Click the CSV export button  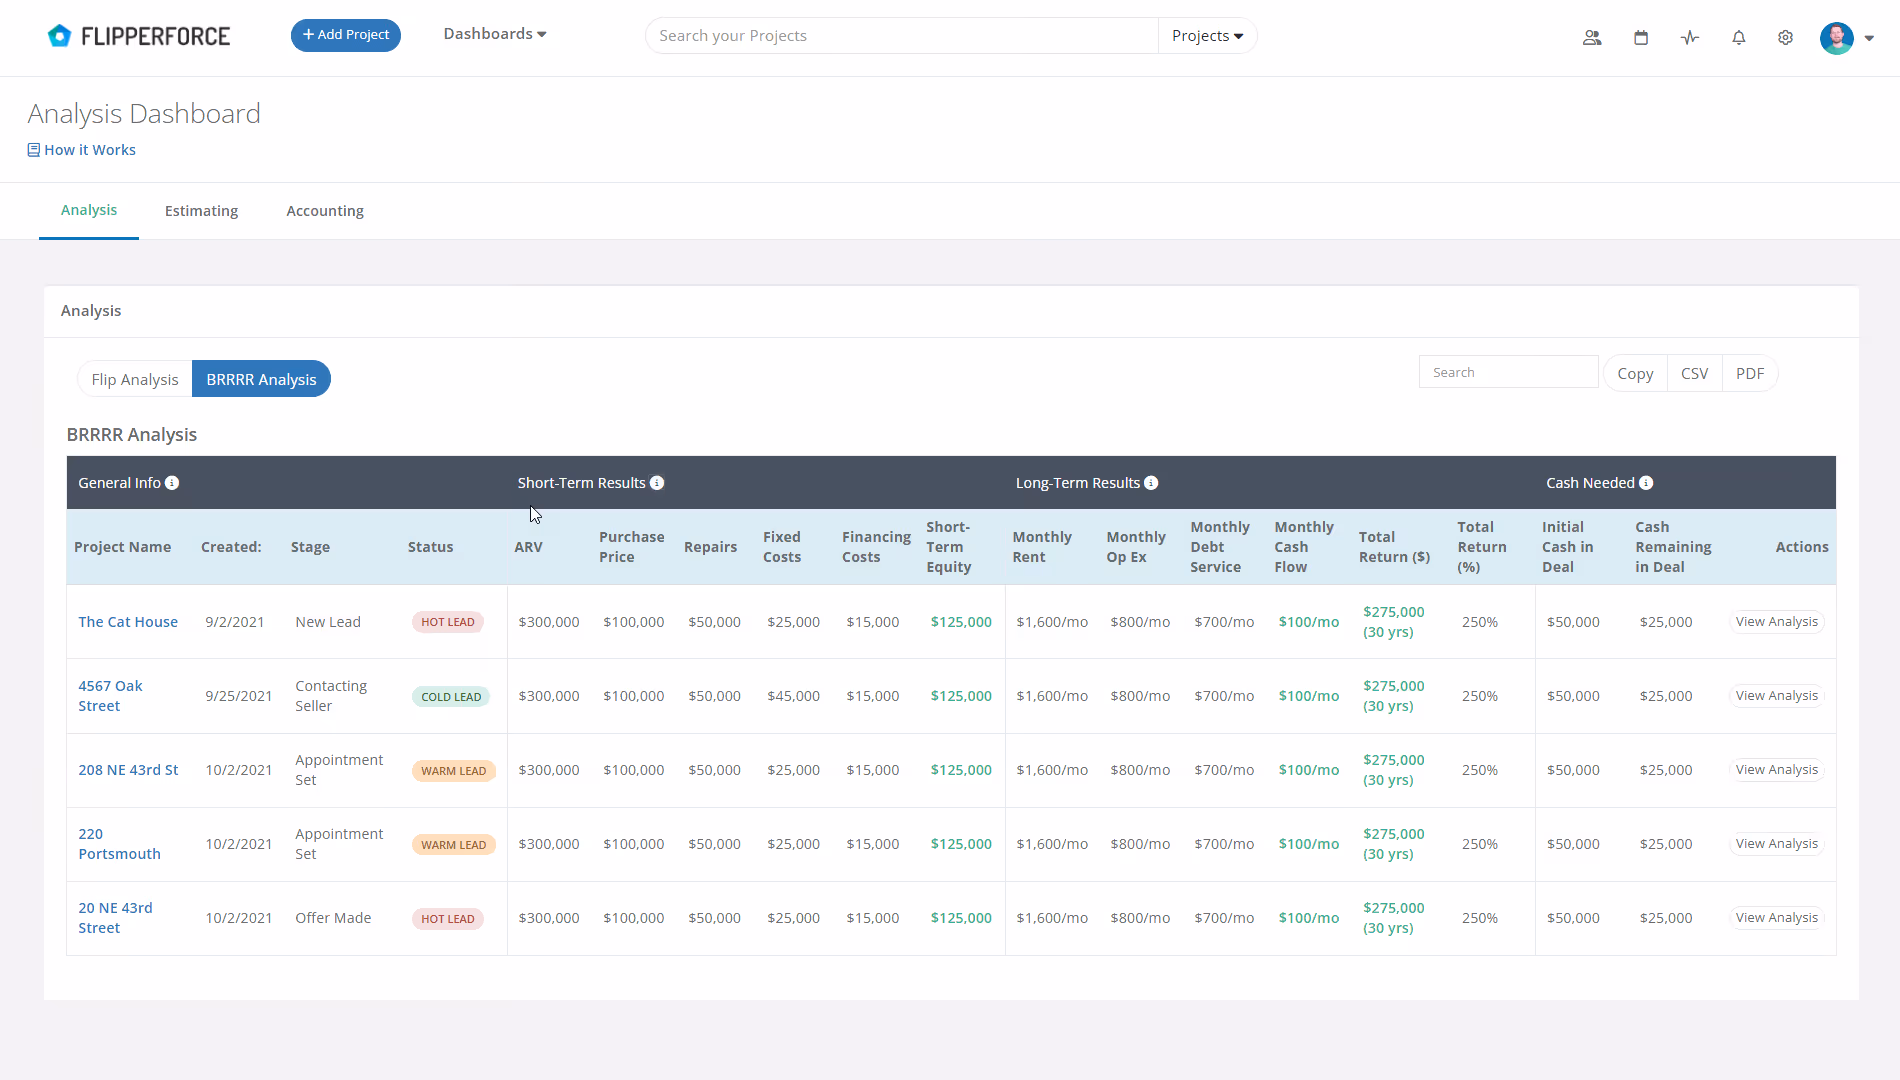[x=1694, y=373]
